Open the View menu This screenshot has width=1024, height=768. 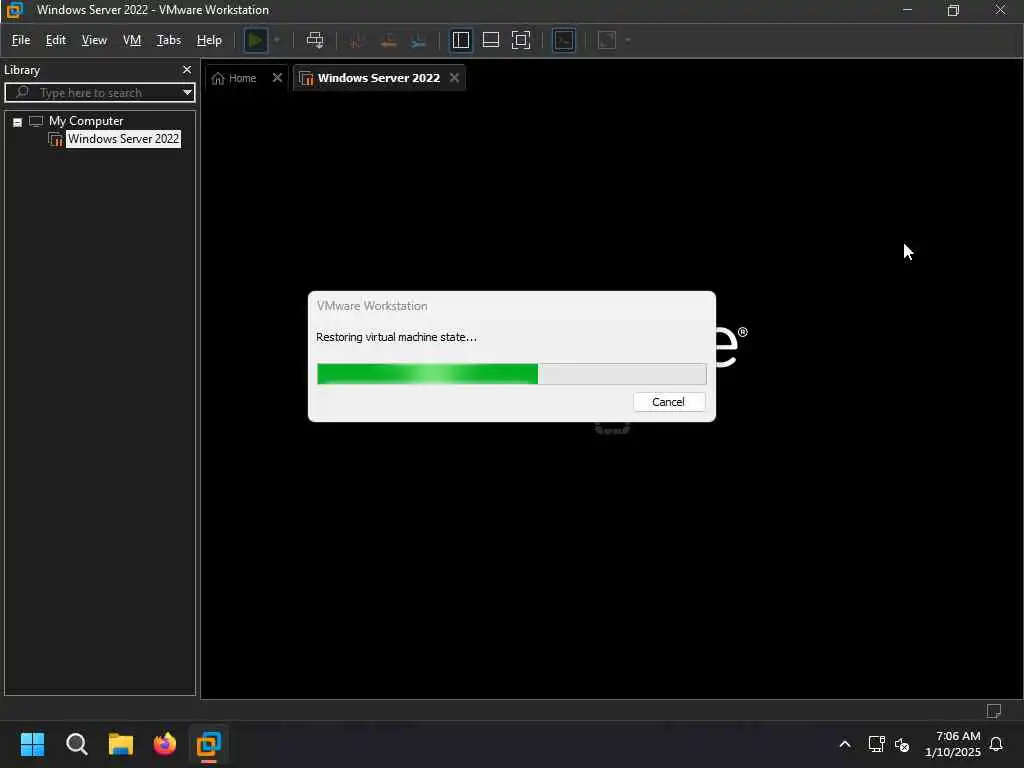(94, 40)
